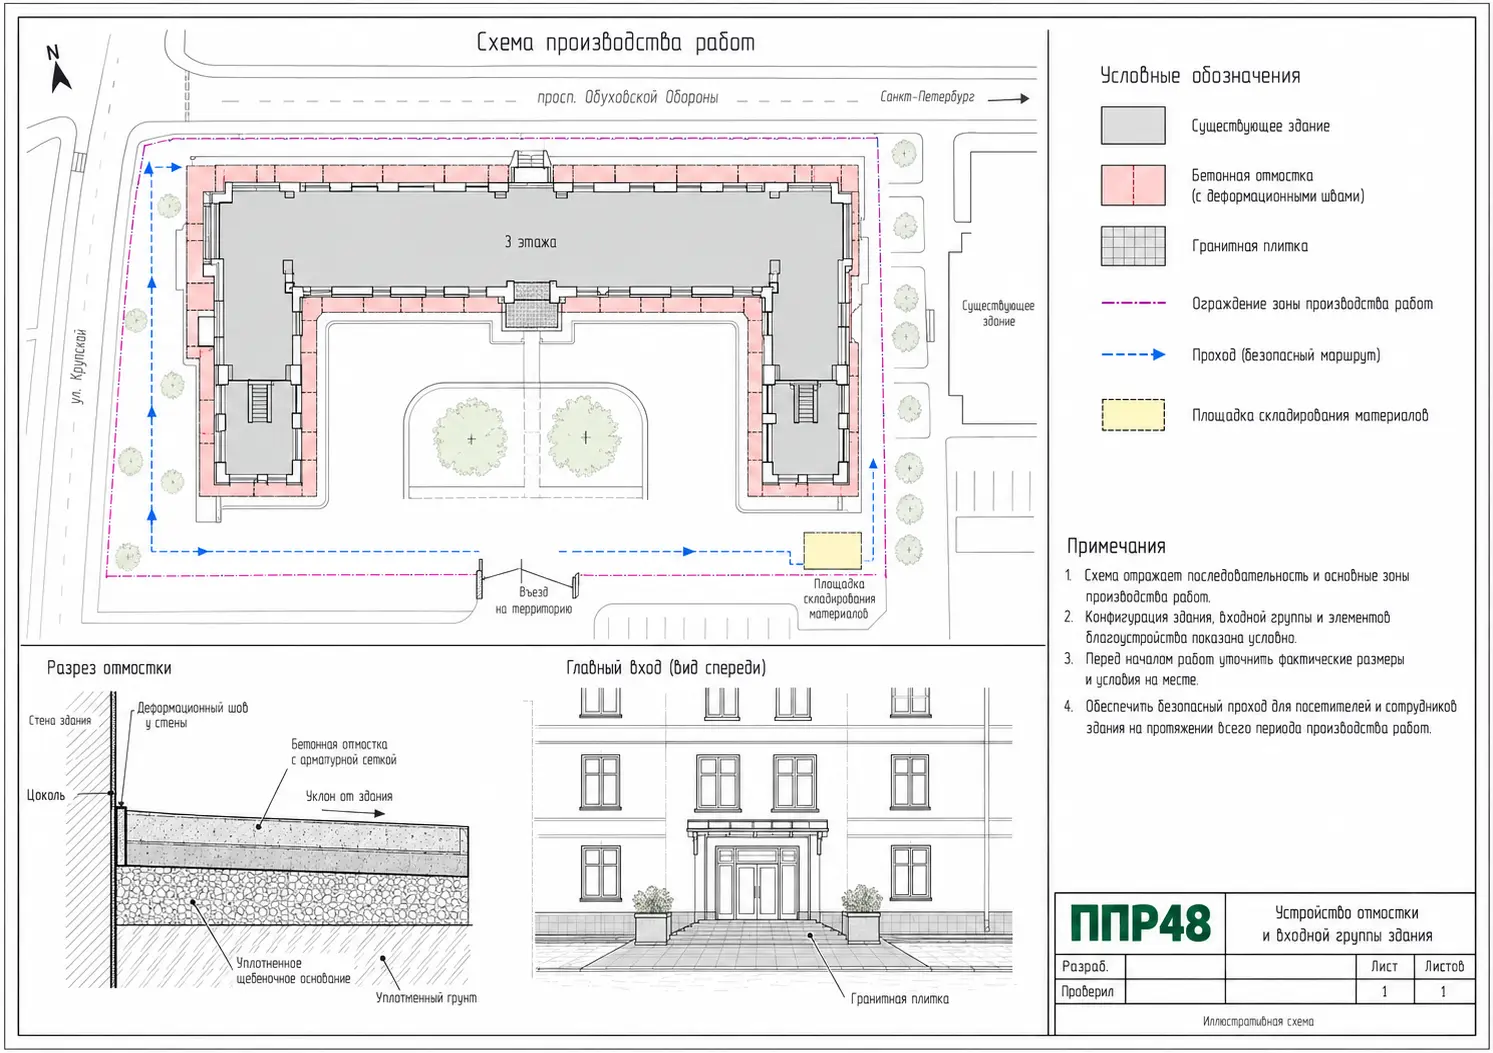Click the Листов header cell

(1444, 967)
